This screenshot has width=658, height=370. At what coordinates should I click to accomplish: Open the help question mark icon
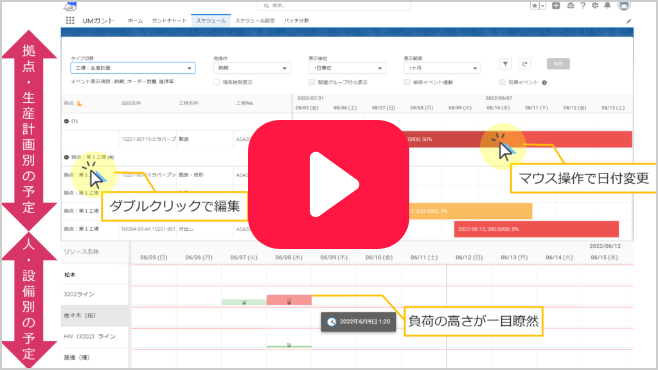(583, 5)
